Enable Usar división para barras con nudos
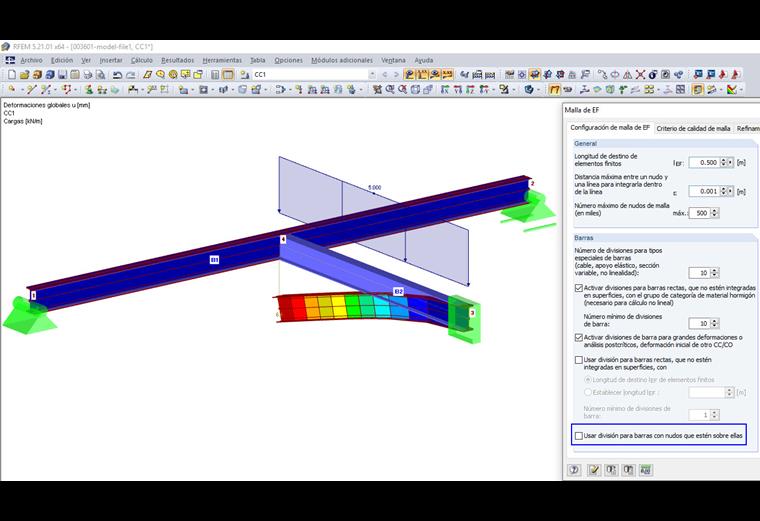The image size is (760, 521). pyautogui.click(x=578, y=436)
